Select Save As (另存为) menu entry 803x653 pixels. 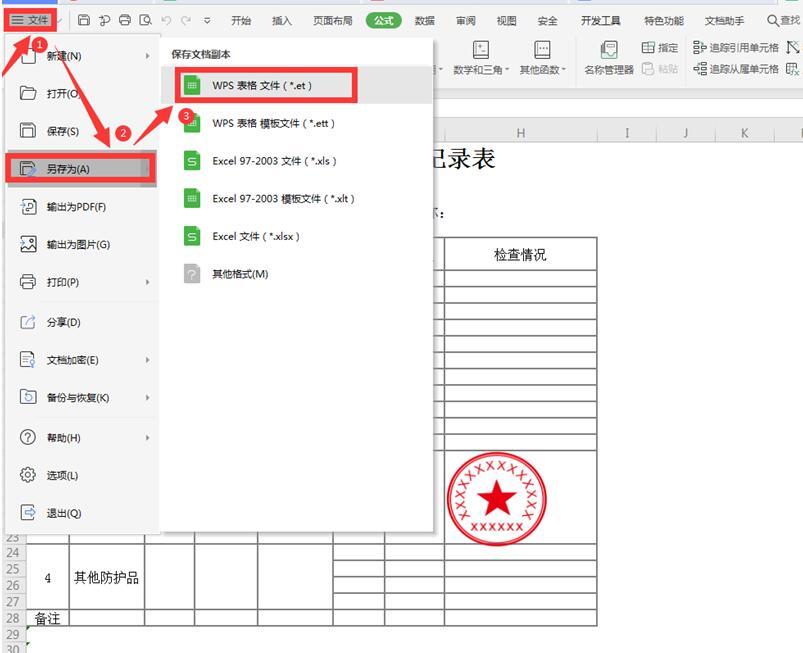tap(80, 168)
